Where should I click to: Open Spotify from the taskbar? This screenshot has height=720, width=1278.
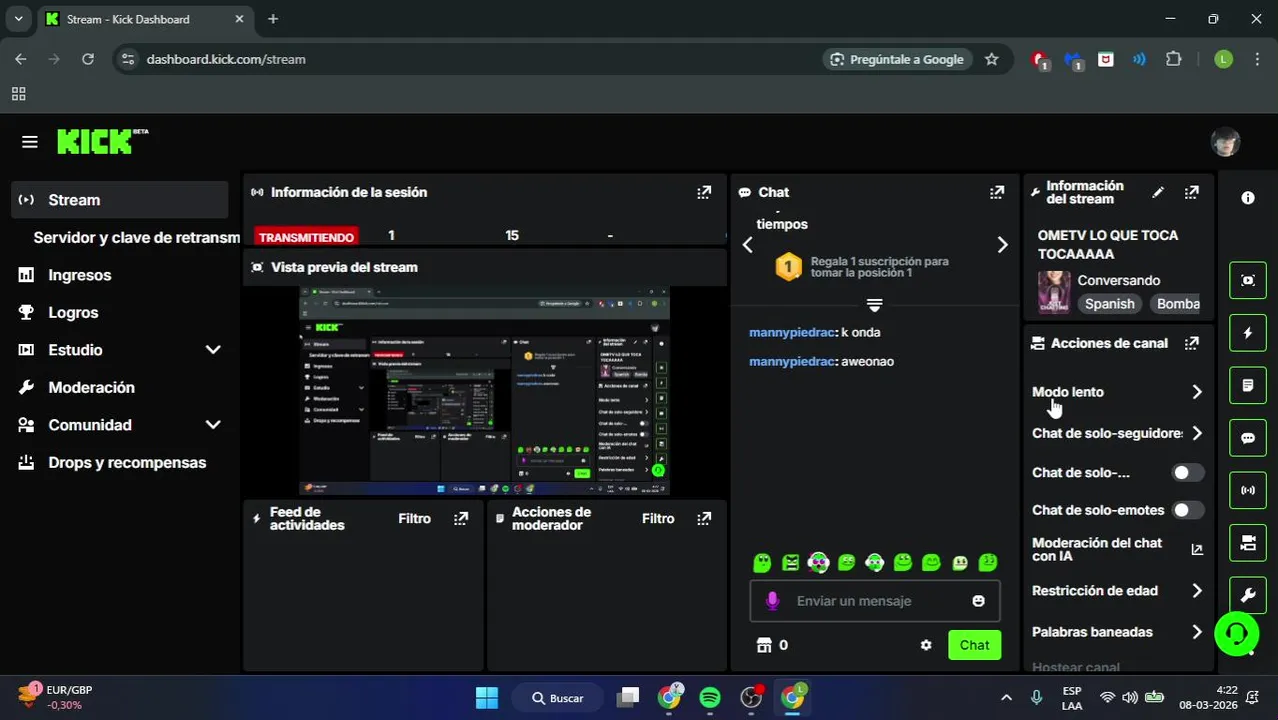coord(710,698)
